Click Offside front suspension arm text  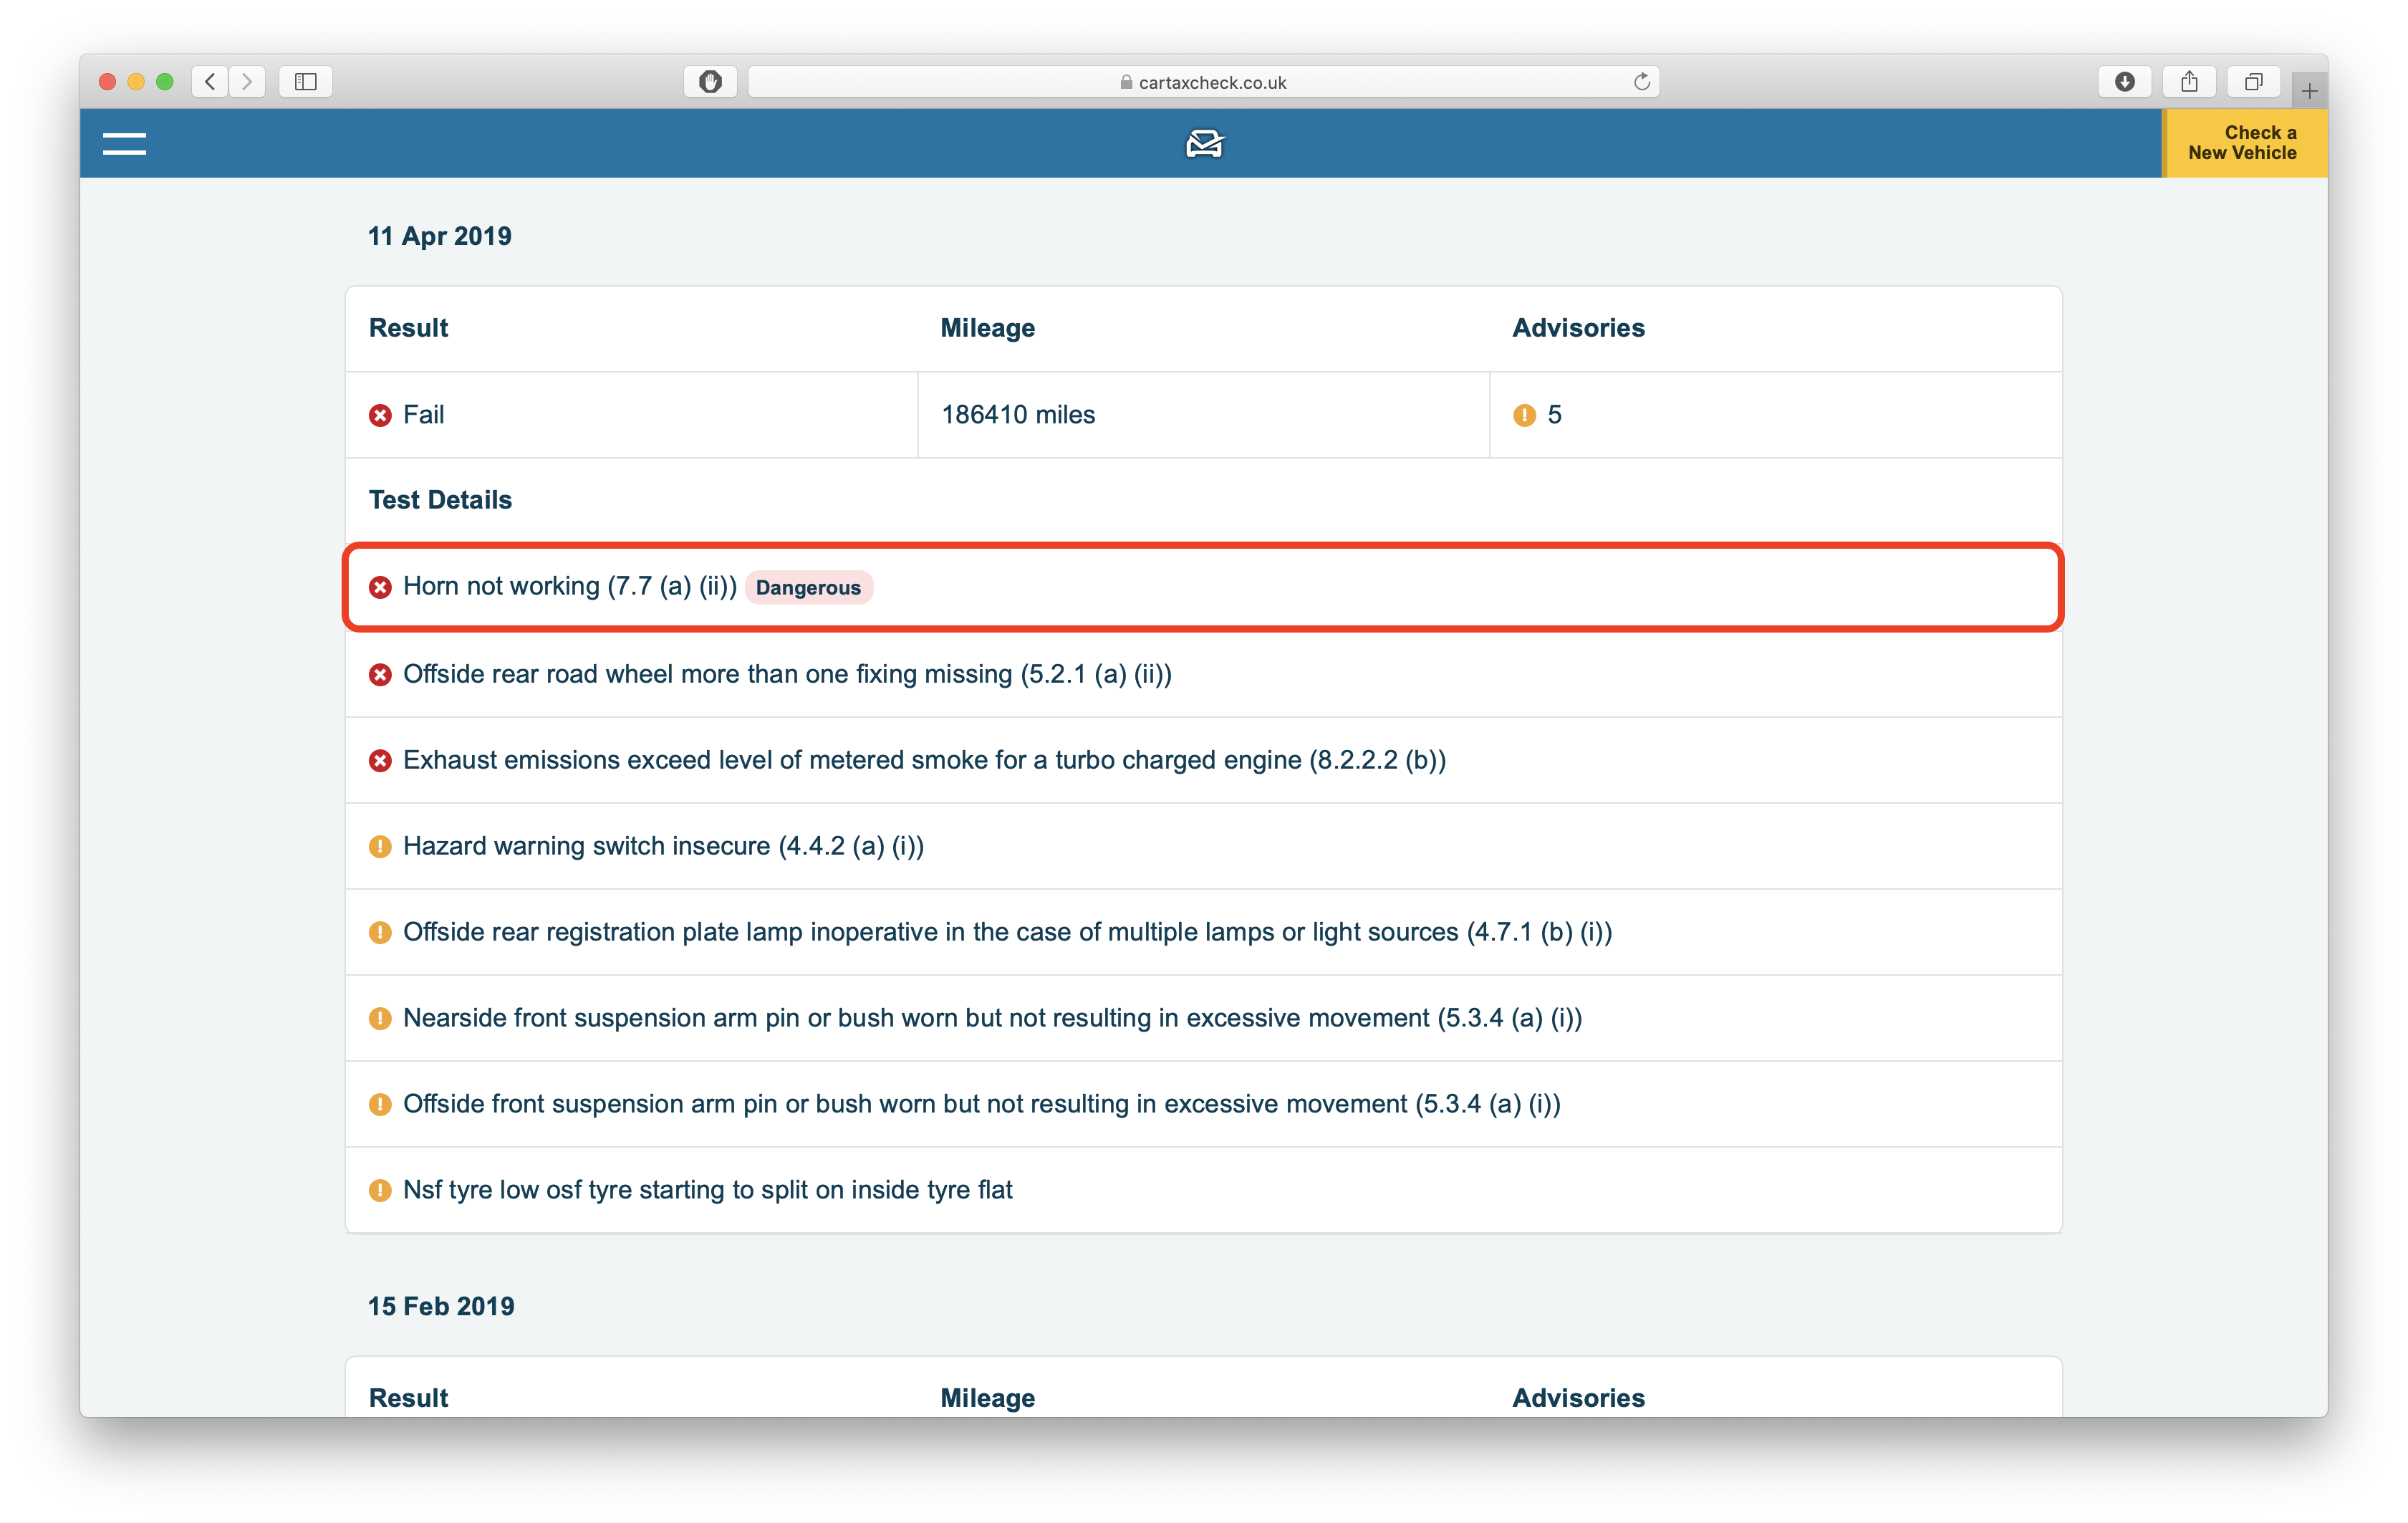981,1105
